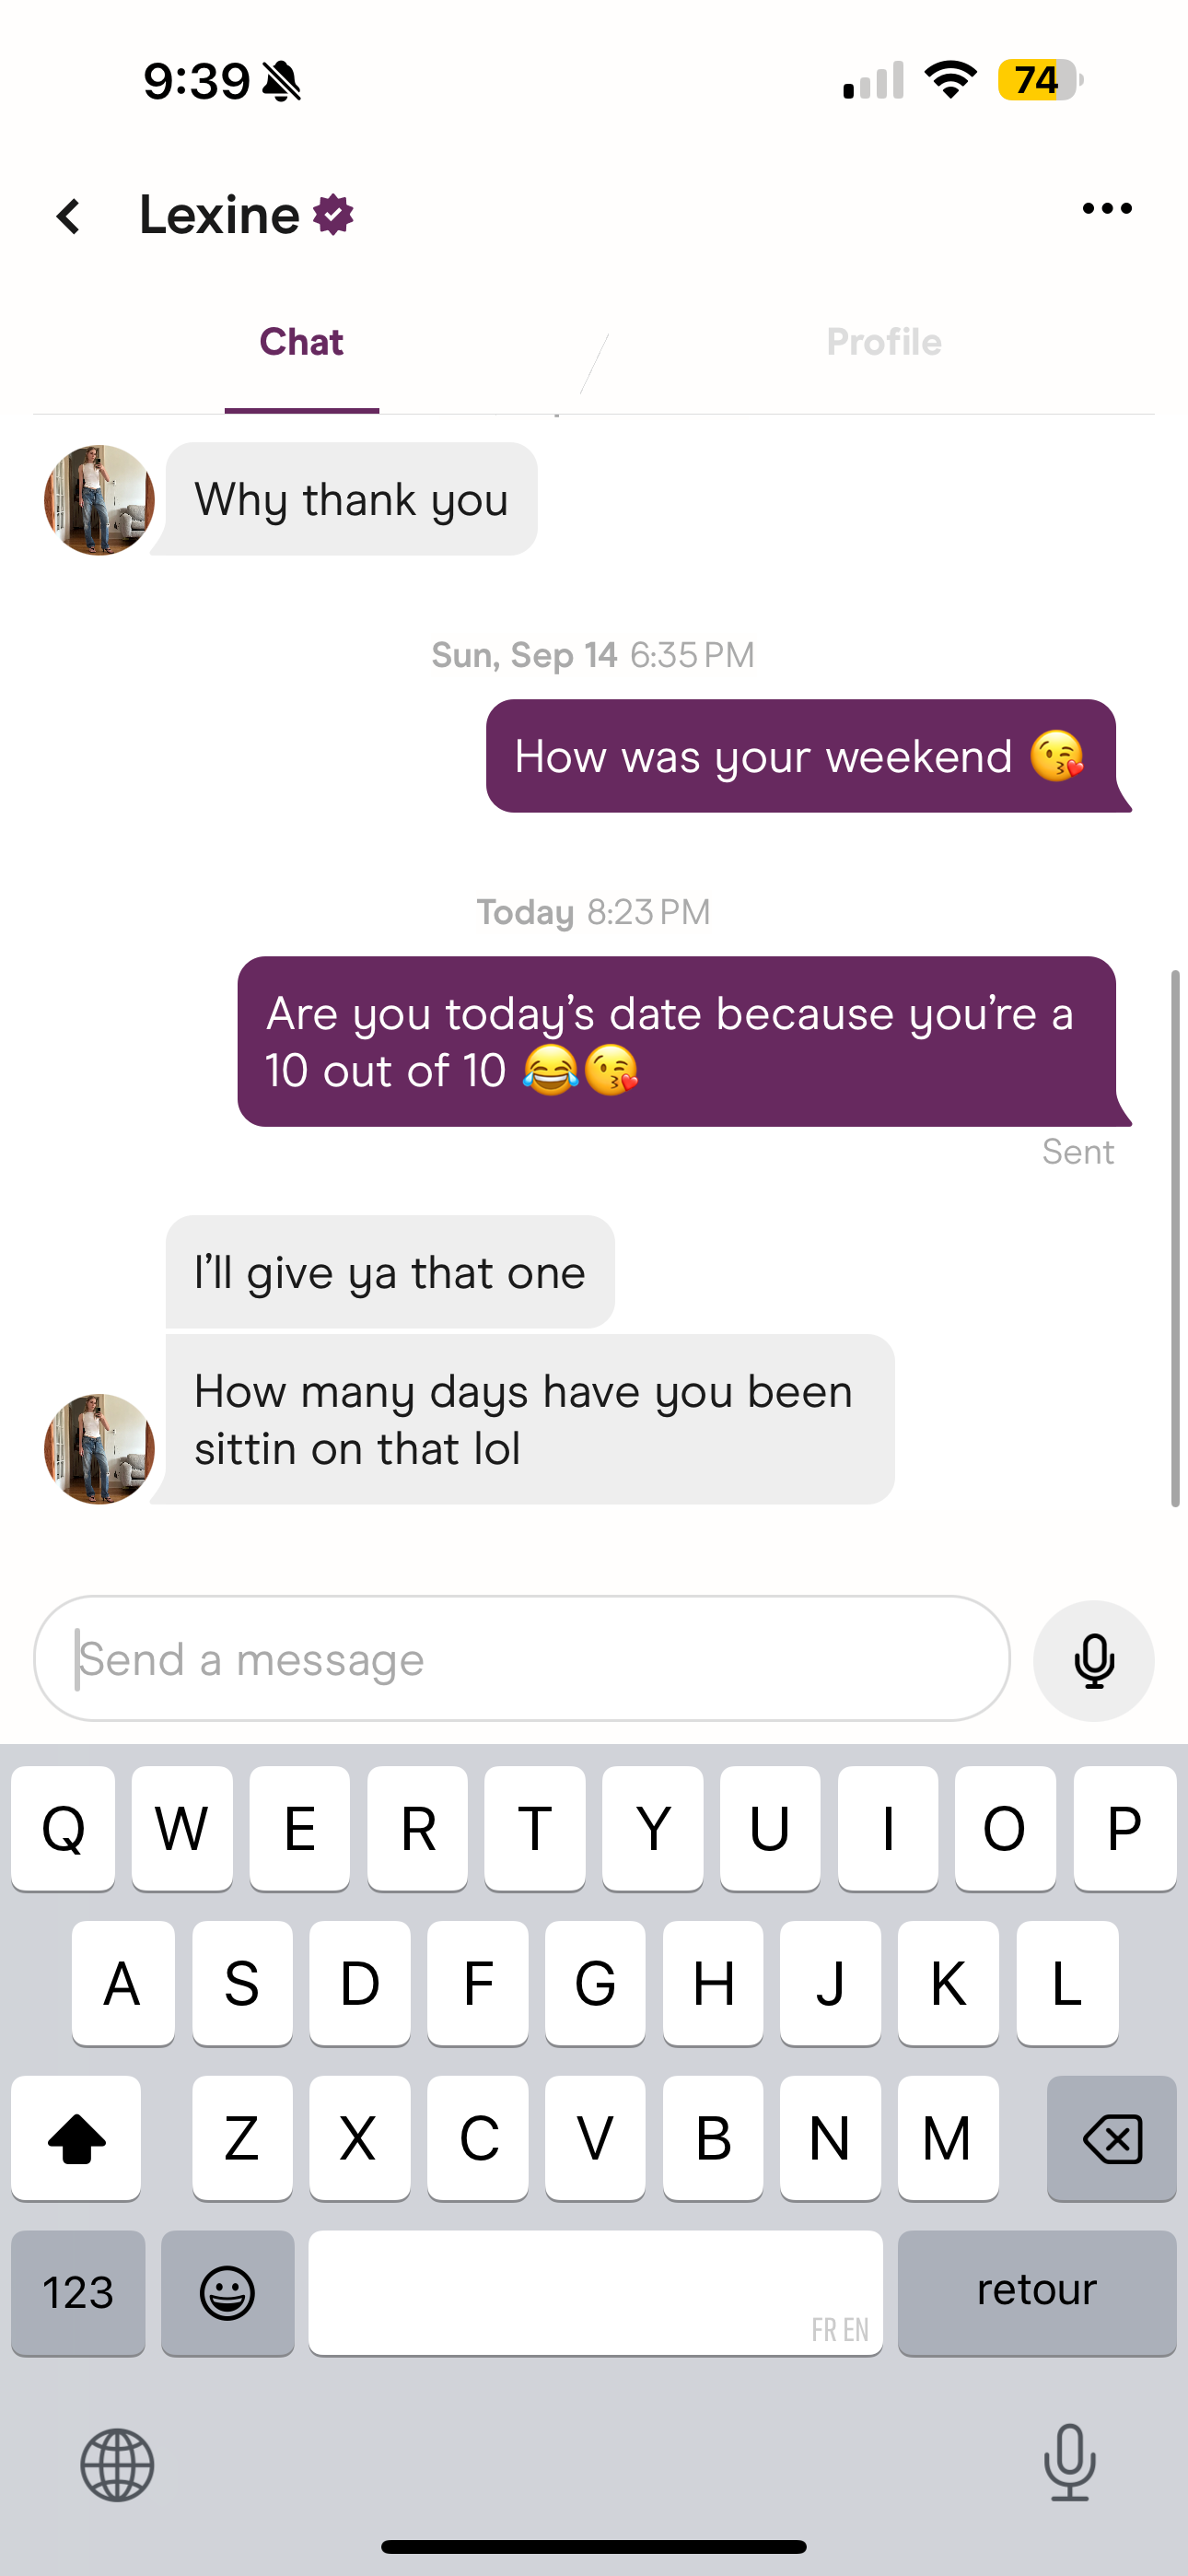Image resolution: width=1188 pixels, height=2576 pixels.
Task: Open the emoji keyboard
Action: (x=228, y=2292)
